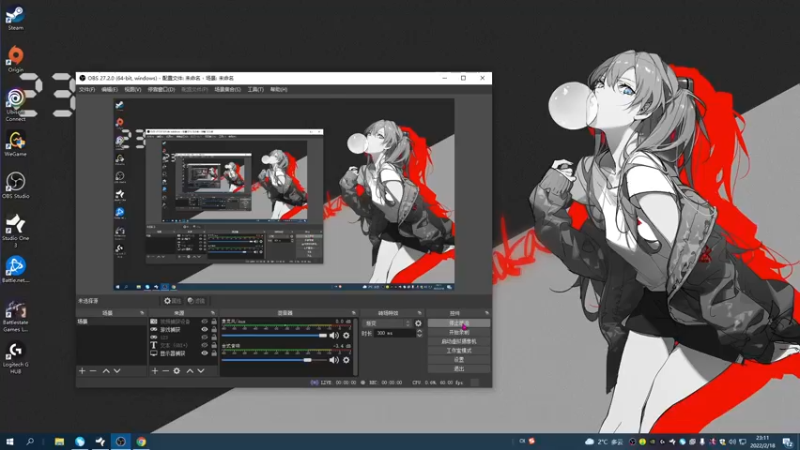Select the 场景 item in scenes list

point(111,322)
